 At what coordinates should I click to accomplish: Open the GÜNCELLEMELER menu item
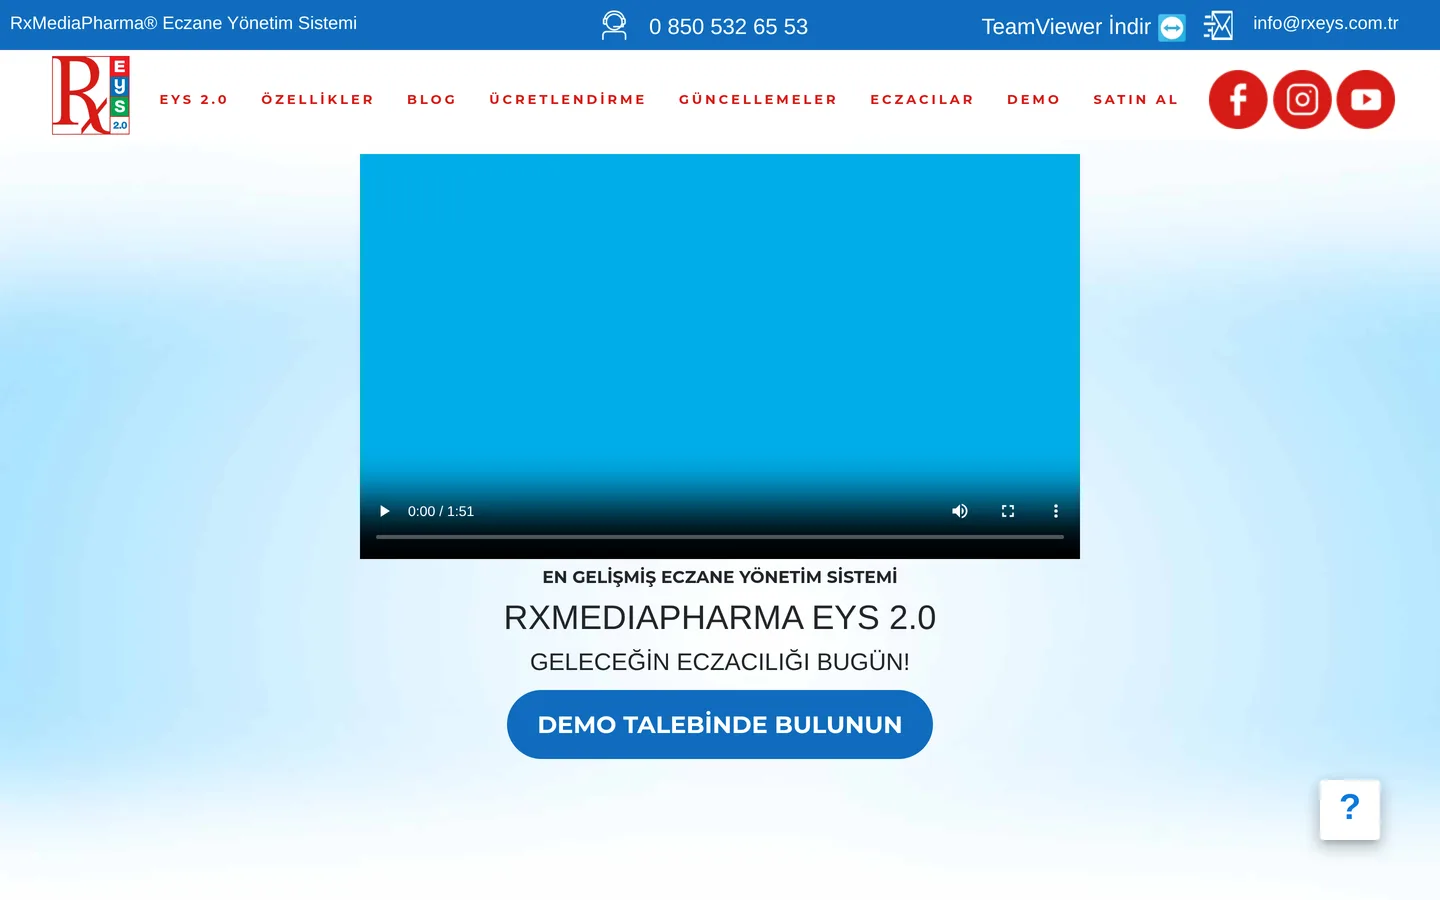click(x=758, y=99)
